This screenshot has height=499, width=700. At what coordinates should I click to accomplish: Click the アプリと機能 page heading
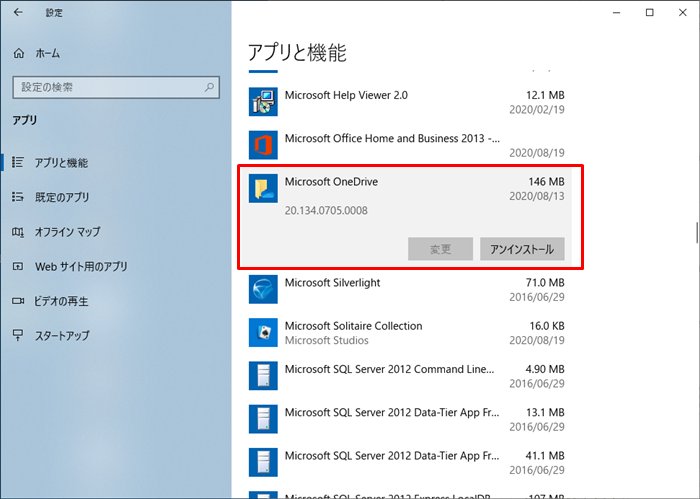click(x=297, y=53)
